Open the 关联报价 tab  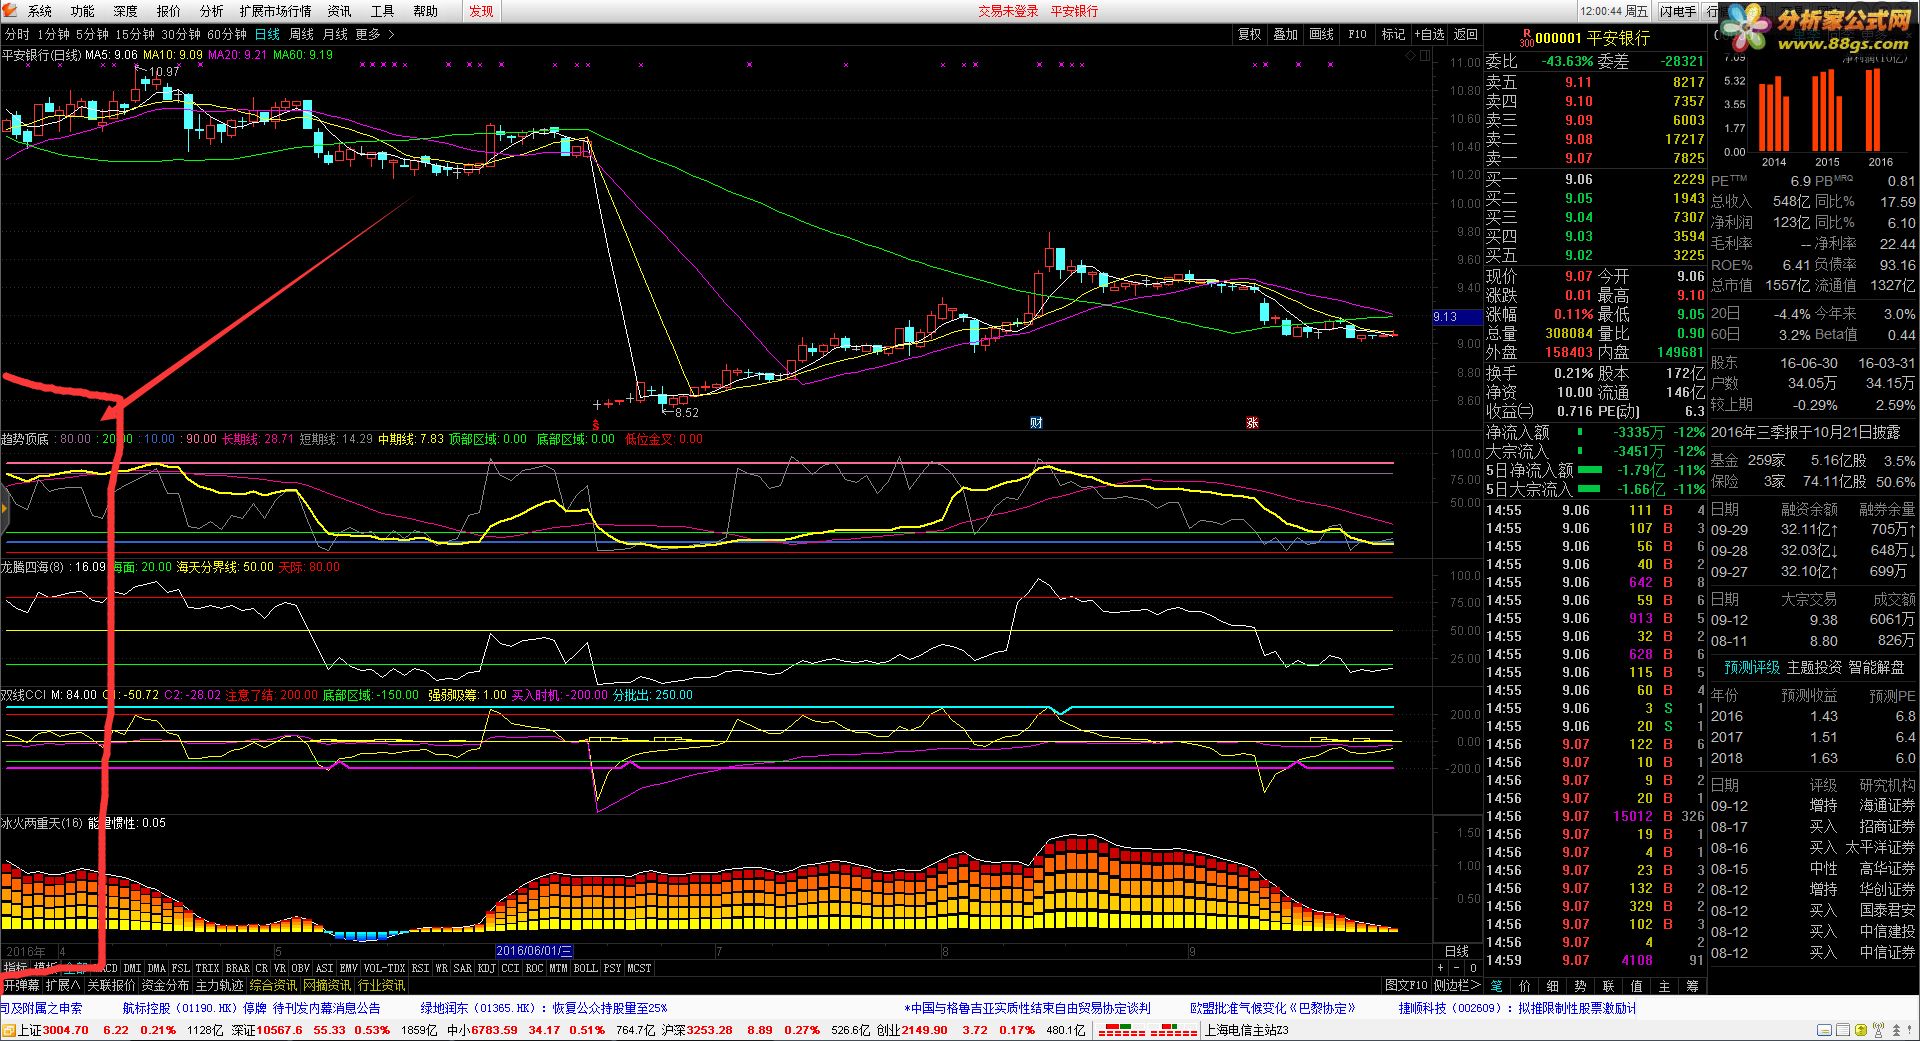(x=110, y=985)
